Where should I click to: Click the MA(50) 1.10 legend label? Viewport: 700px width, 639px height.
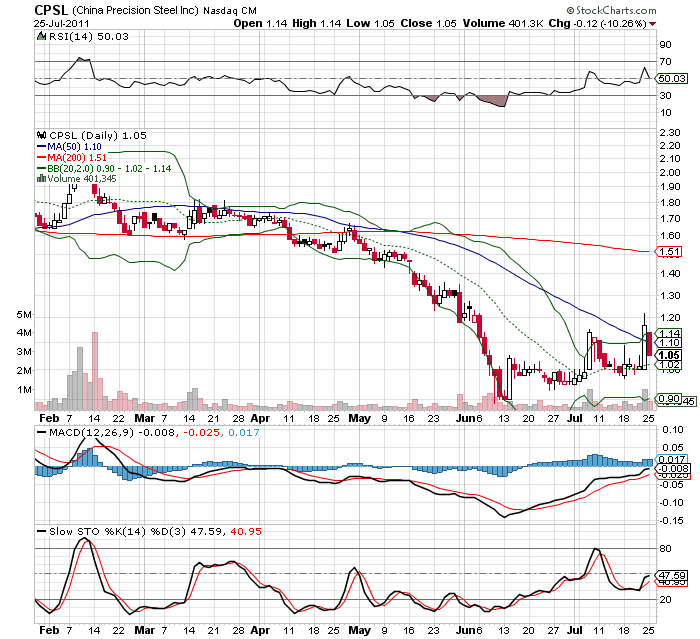click(74, 146)
